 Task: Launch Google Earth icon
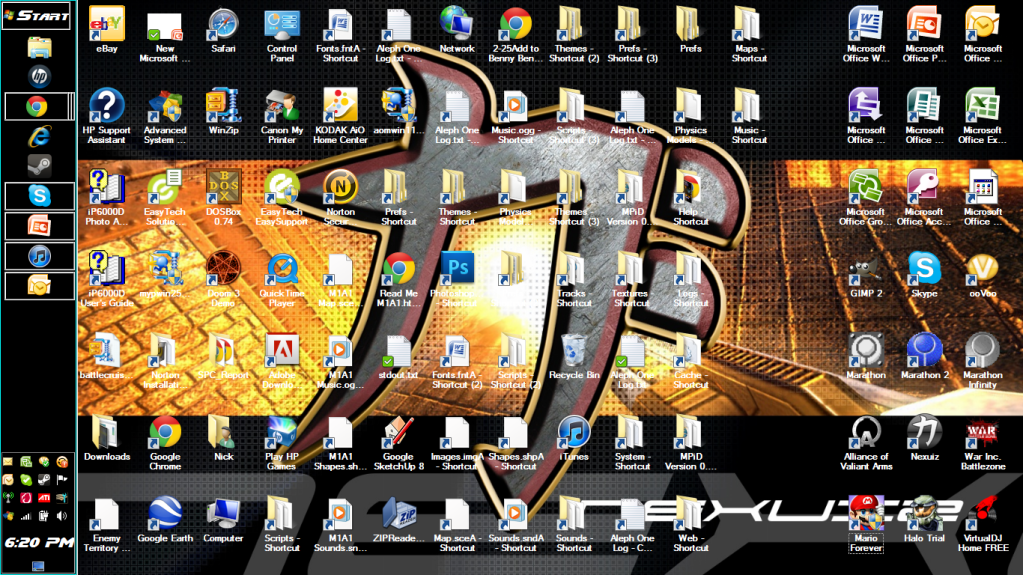165,520
